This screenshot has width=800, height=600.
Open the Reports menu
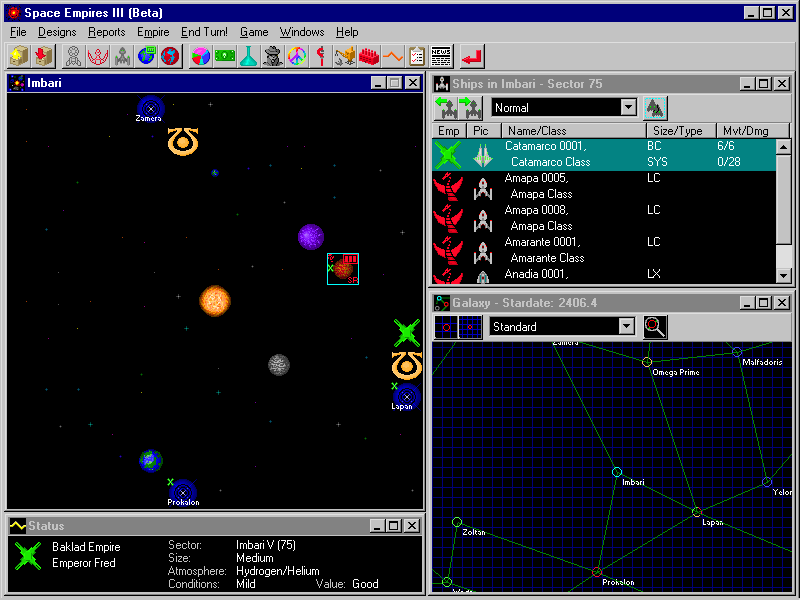pyautogui.click(x=107, y=32)
